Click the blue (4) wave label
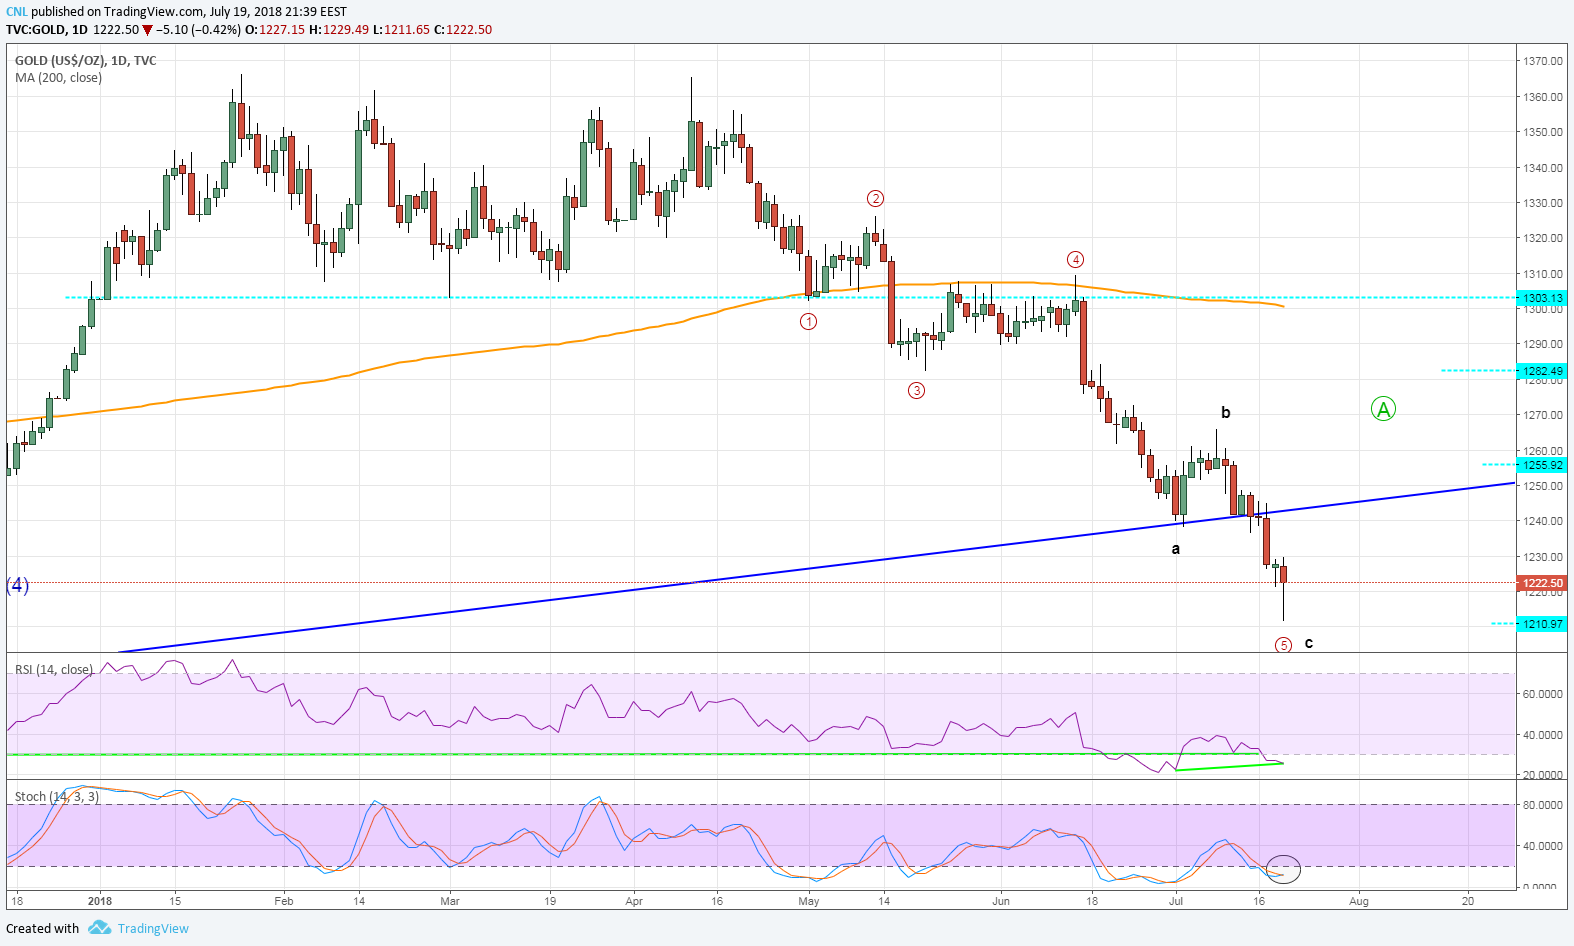This screenshot has width=1574, height=946. [18, 585]
